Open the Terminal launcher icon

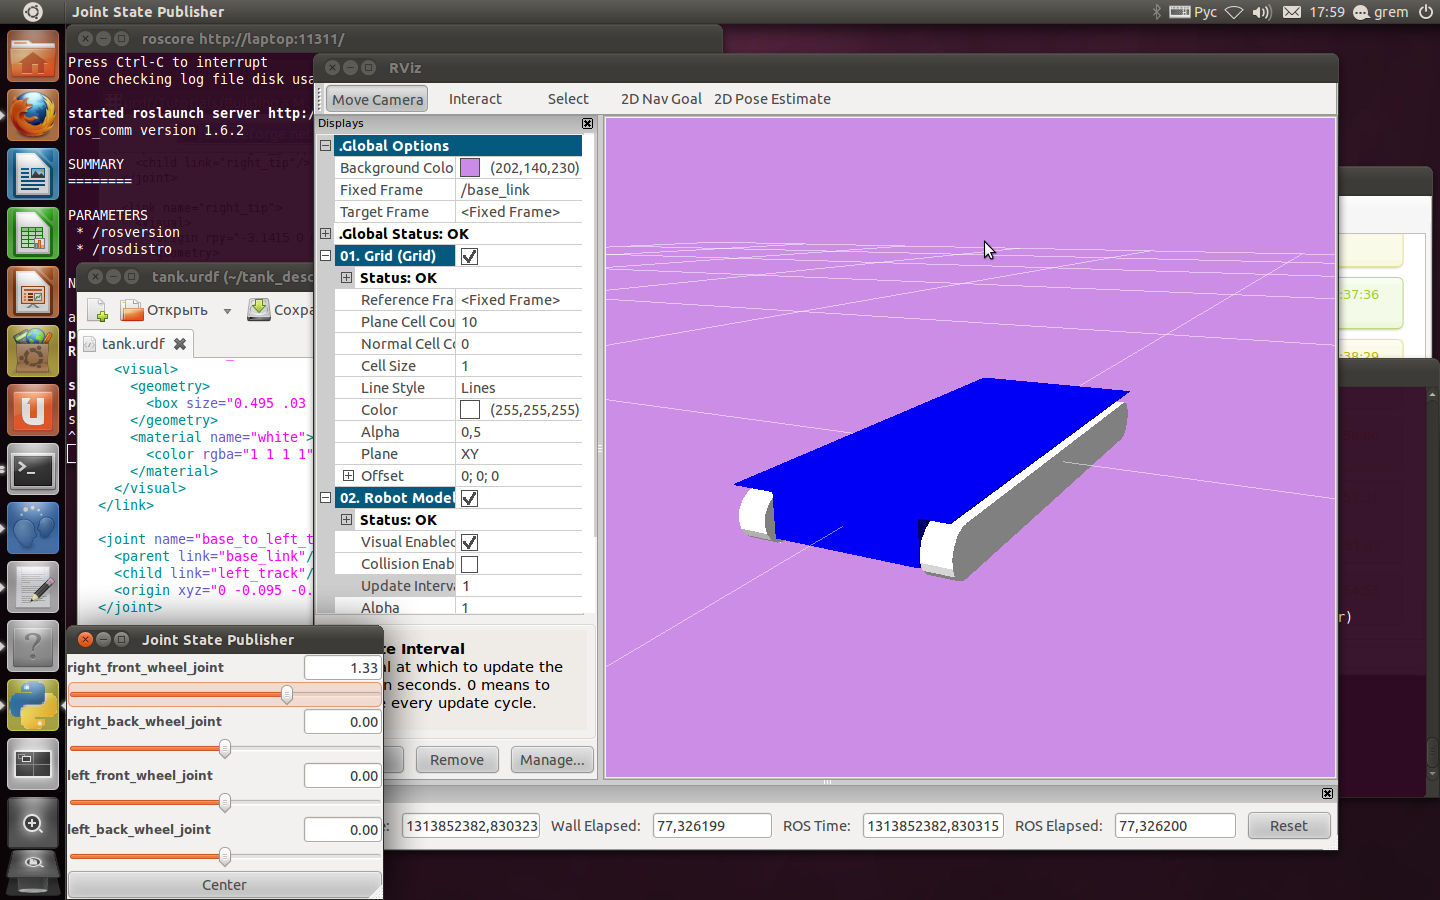(x=33, y=469)
